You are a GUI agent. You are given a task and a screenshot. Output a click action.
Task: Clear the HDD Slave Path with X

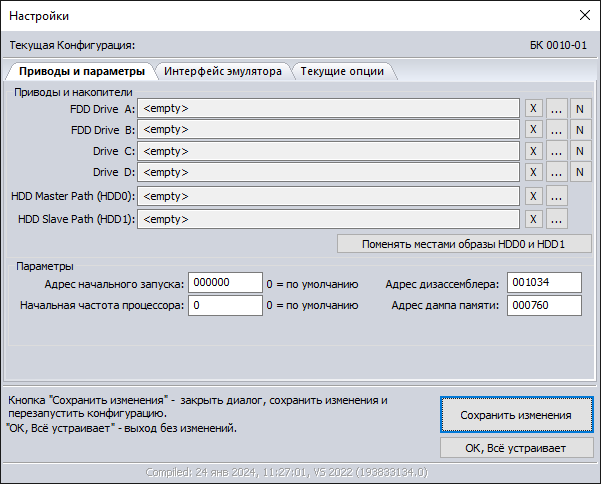[x=534, y=219]
